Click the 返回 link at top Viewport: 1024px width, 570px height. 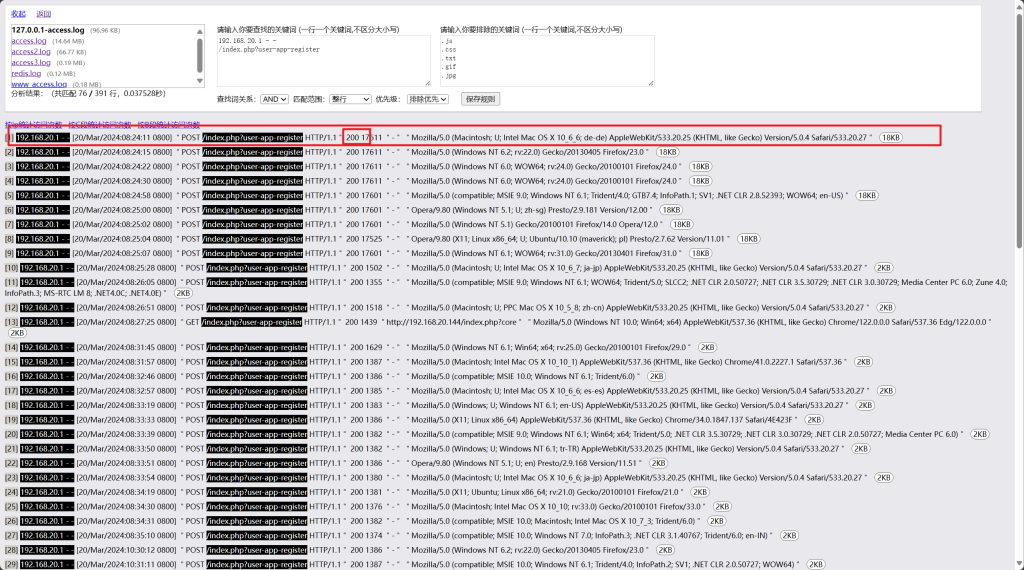pos(43,14)
